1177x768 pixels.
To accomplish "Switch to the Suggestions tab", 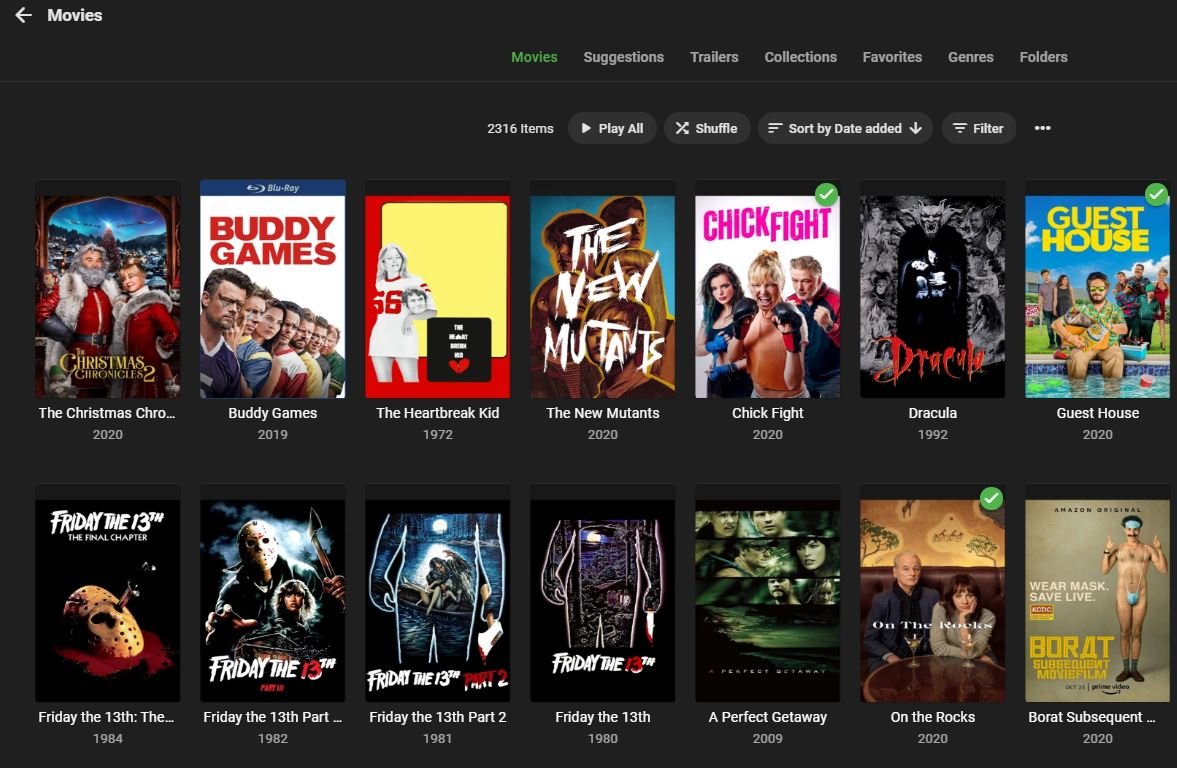I will [623, 57].
